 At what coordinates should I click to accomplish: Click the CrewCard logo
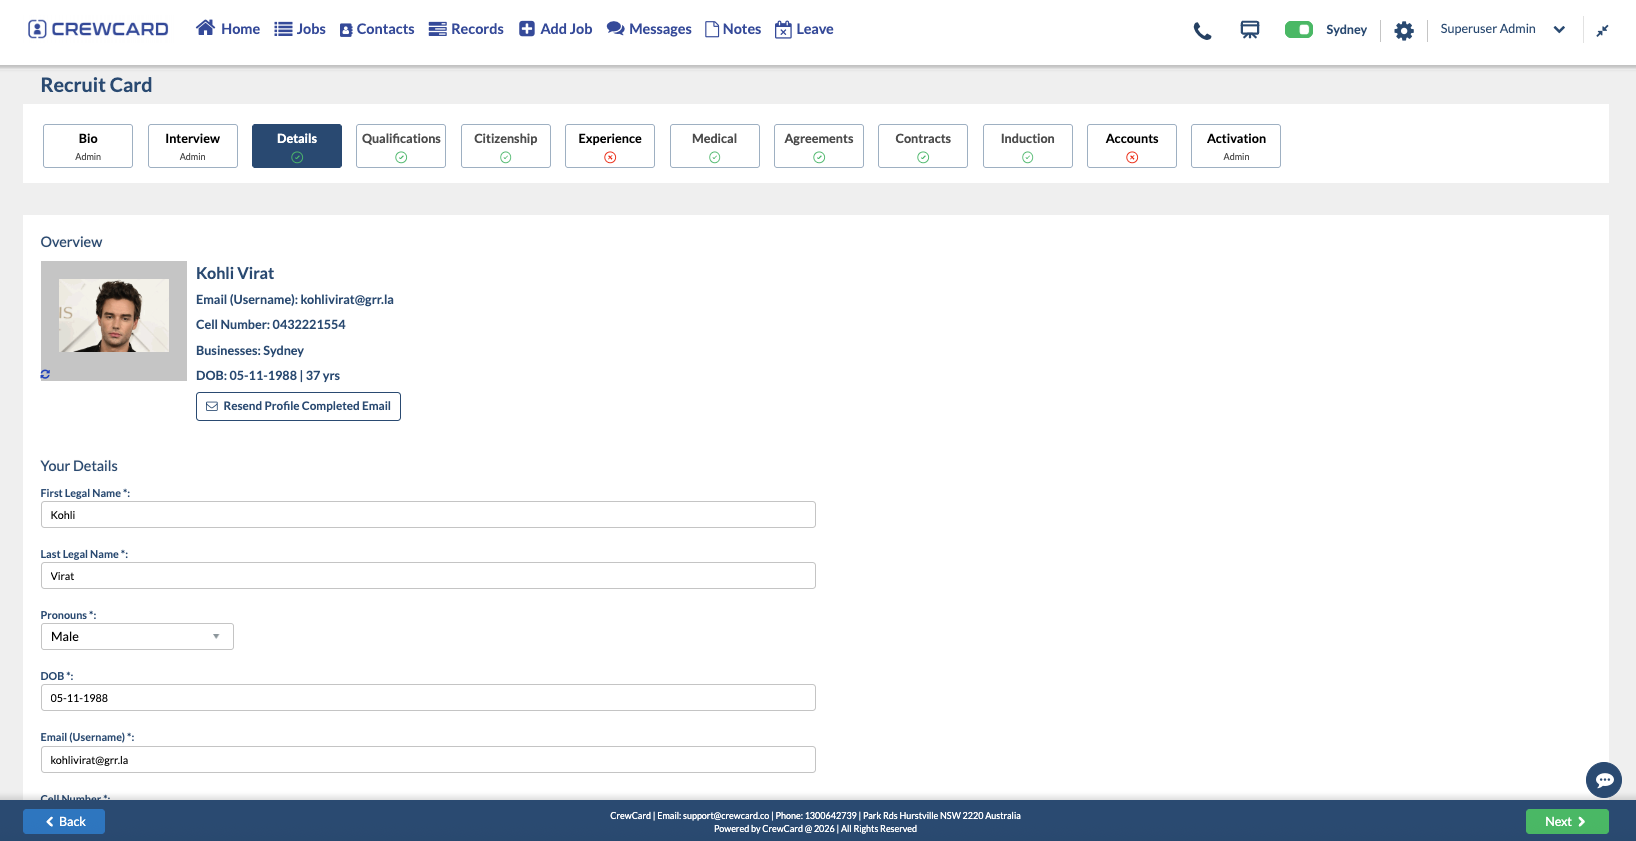pyautogui.click(x=98, y=29)
